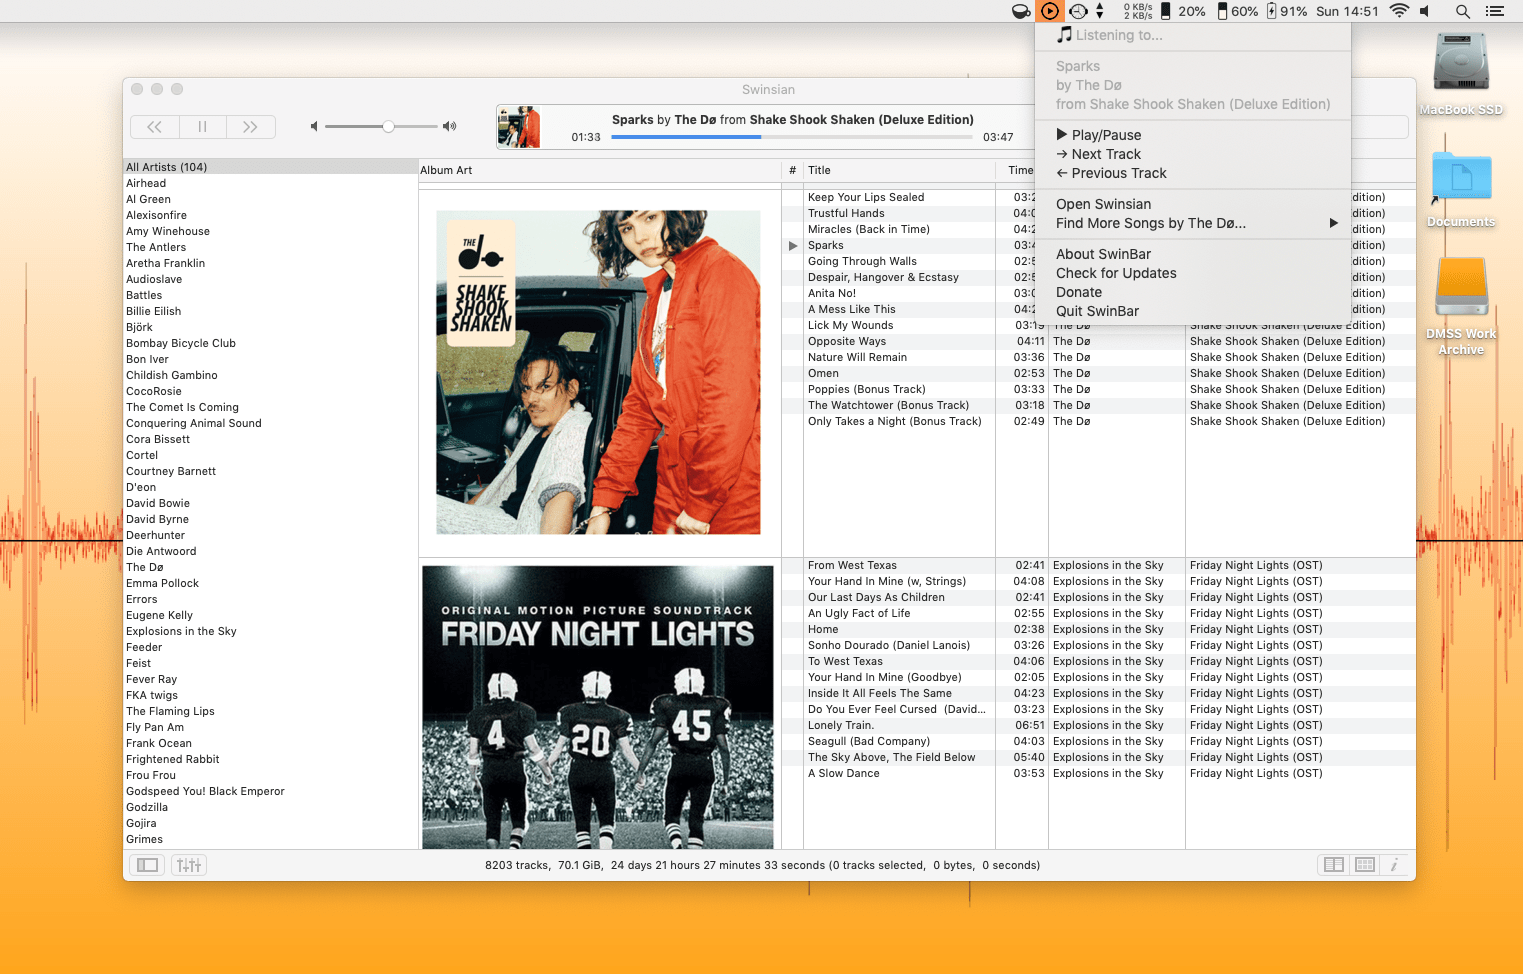Screen dimensions: 1523x974
Task: Select Check for Updates
Action: [1193, 273]
